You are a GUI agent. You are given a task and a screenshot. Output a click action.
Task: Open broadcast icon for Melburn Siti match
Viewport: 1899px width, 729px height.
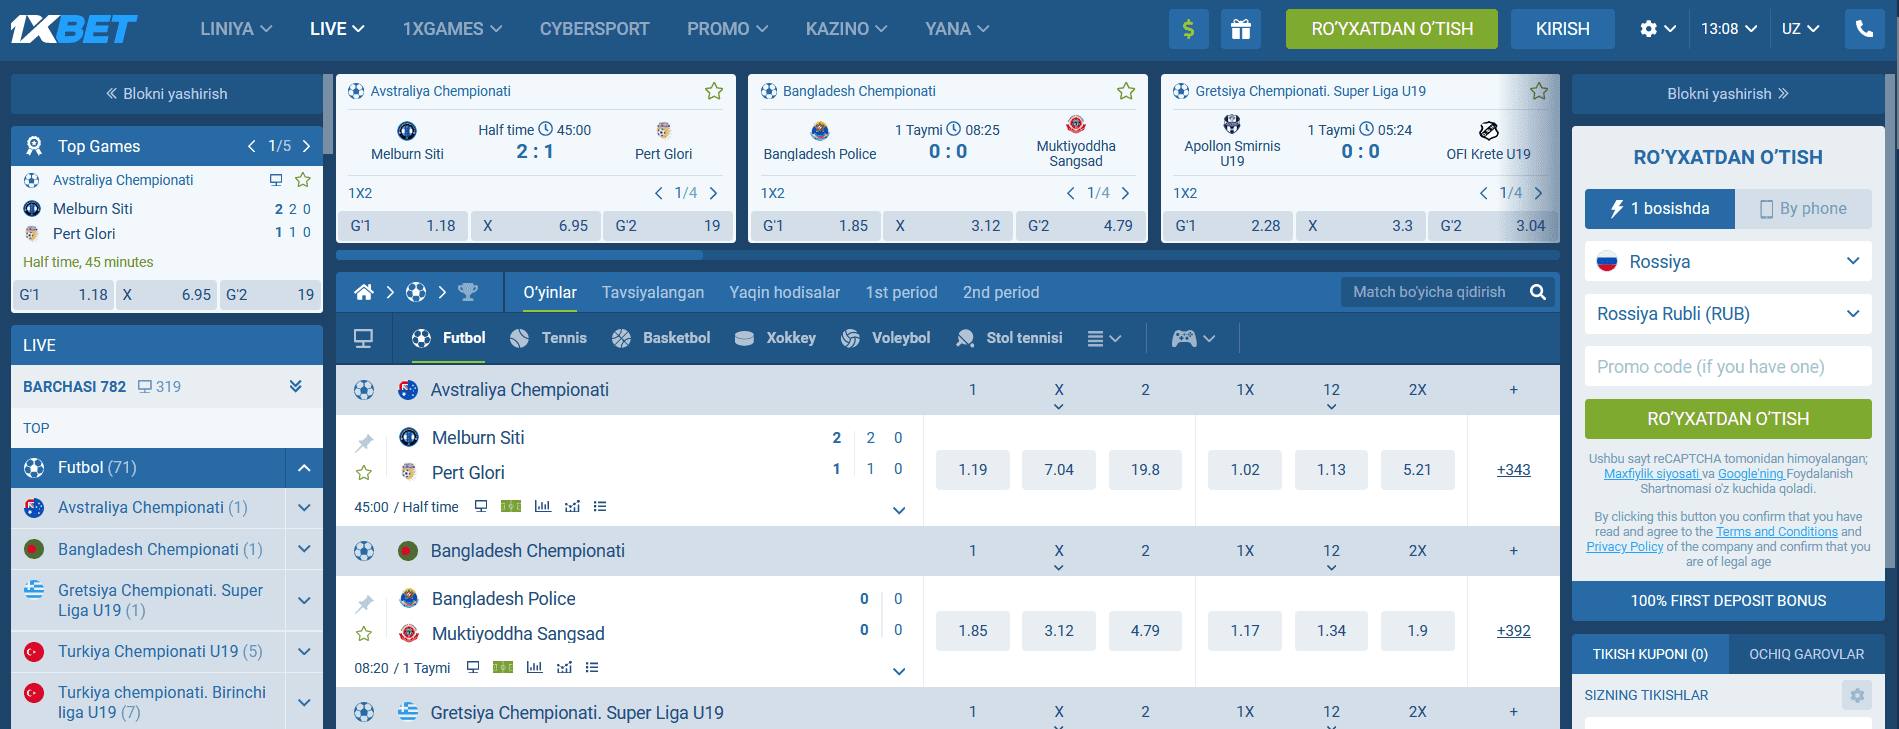tap(481, 506)
